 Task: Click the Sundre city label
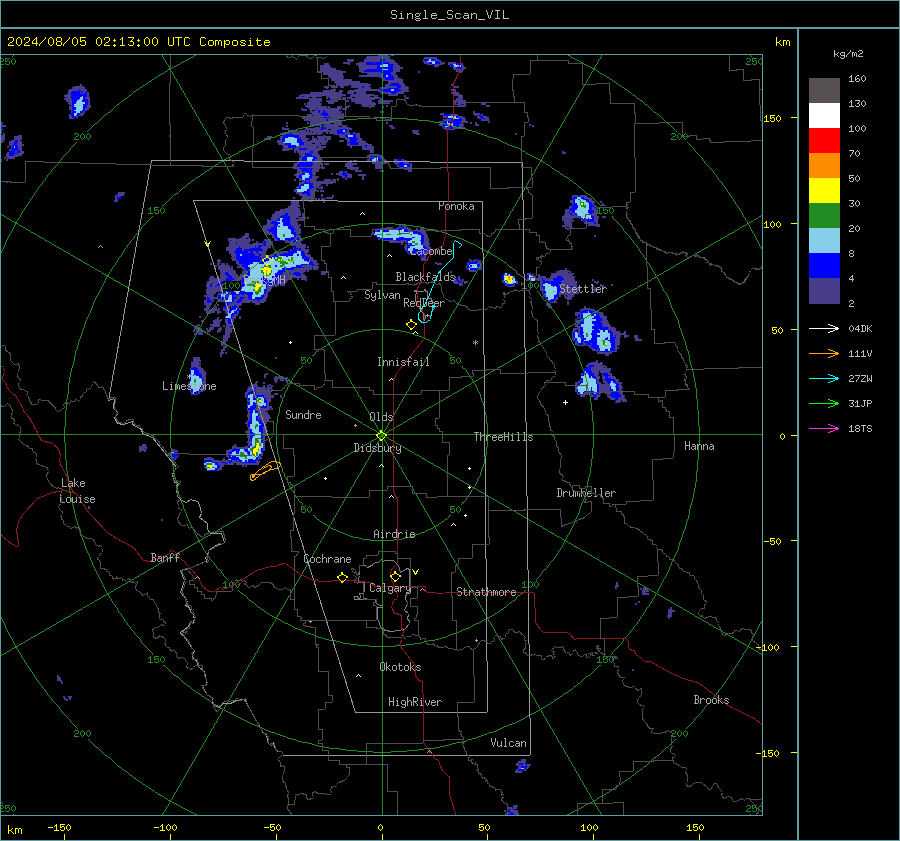[303, 415]
